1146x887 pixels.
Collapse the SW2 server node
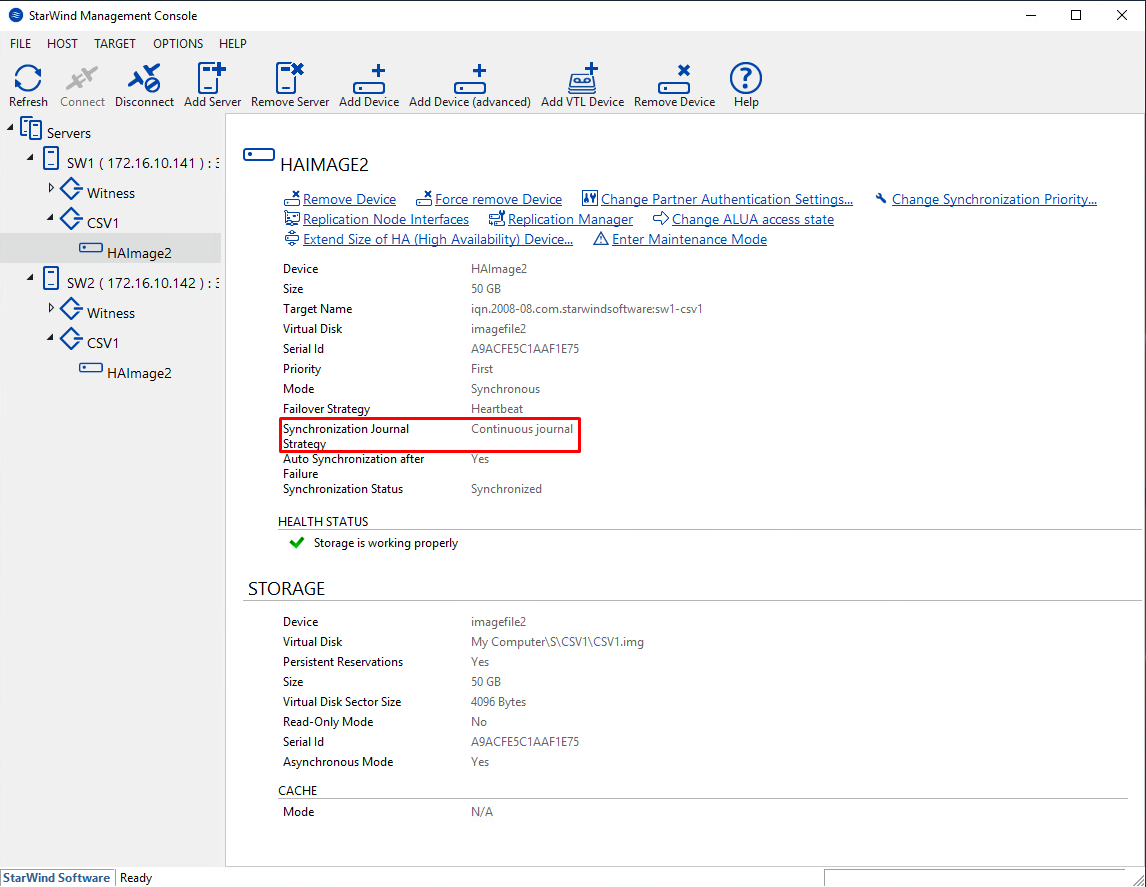coord(31,277)
